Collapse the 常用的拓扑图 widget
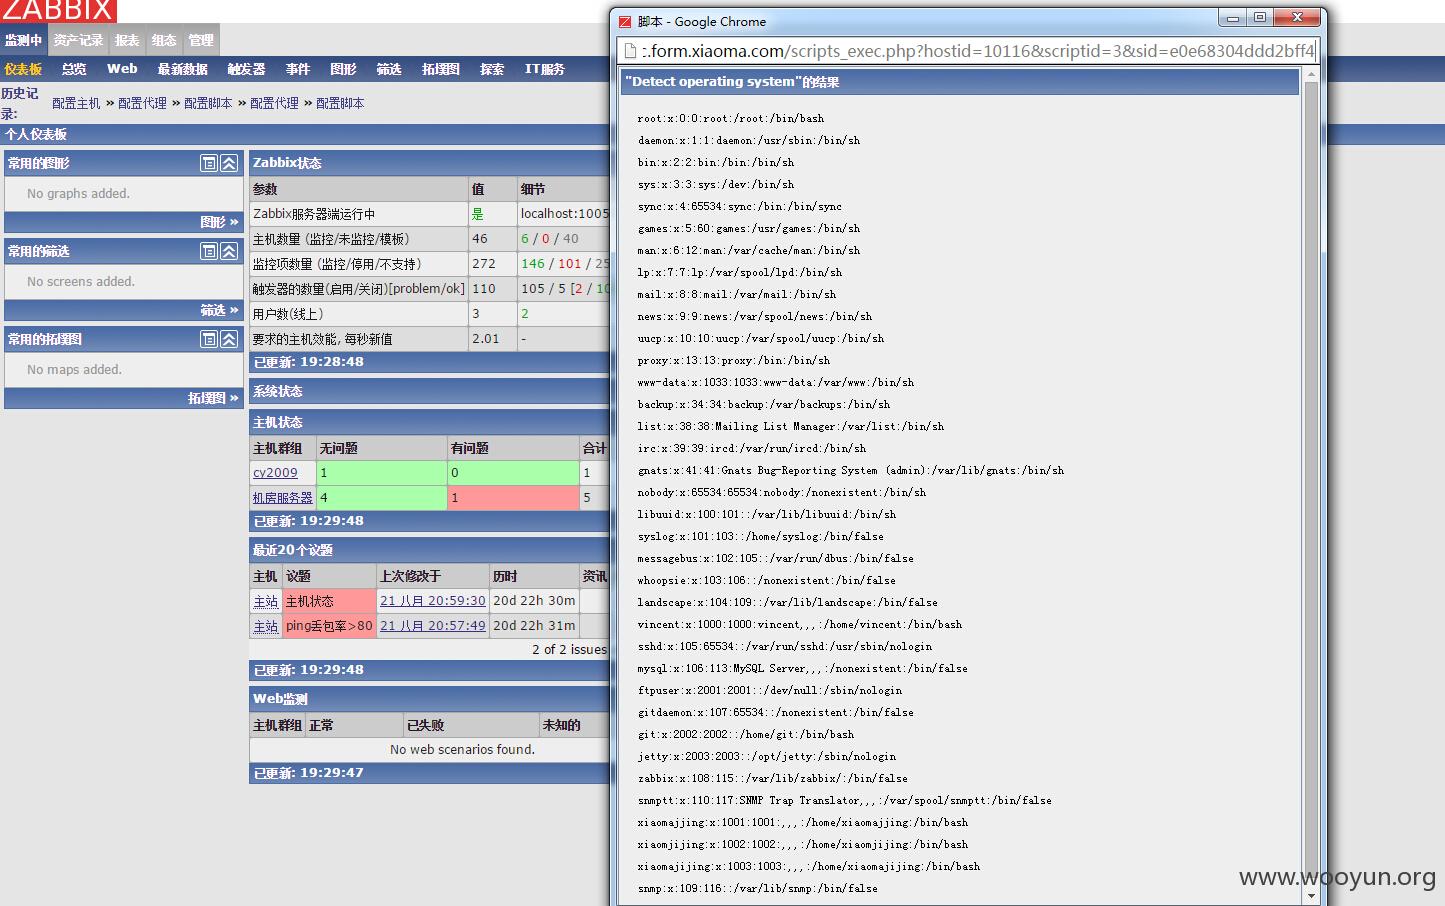 (x=229, y=339)
